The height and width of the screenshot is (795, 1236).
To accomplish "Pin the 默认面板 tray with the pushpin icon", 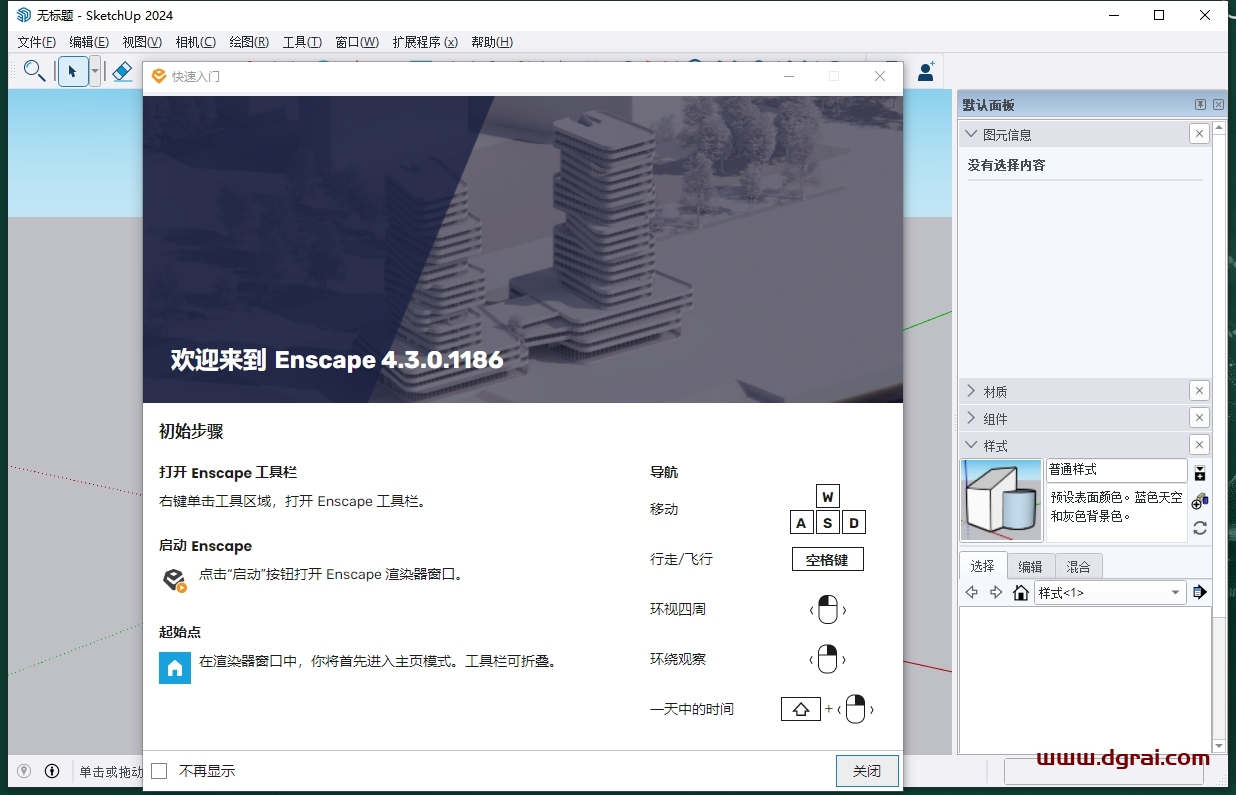I will [1200, 105].
